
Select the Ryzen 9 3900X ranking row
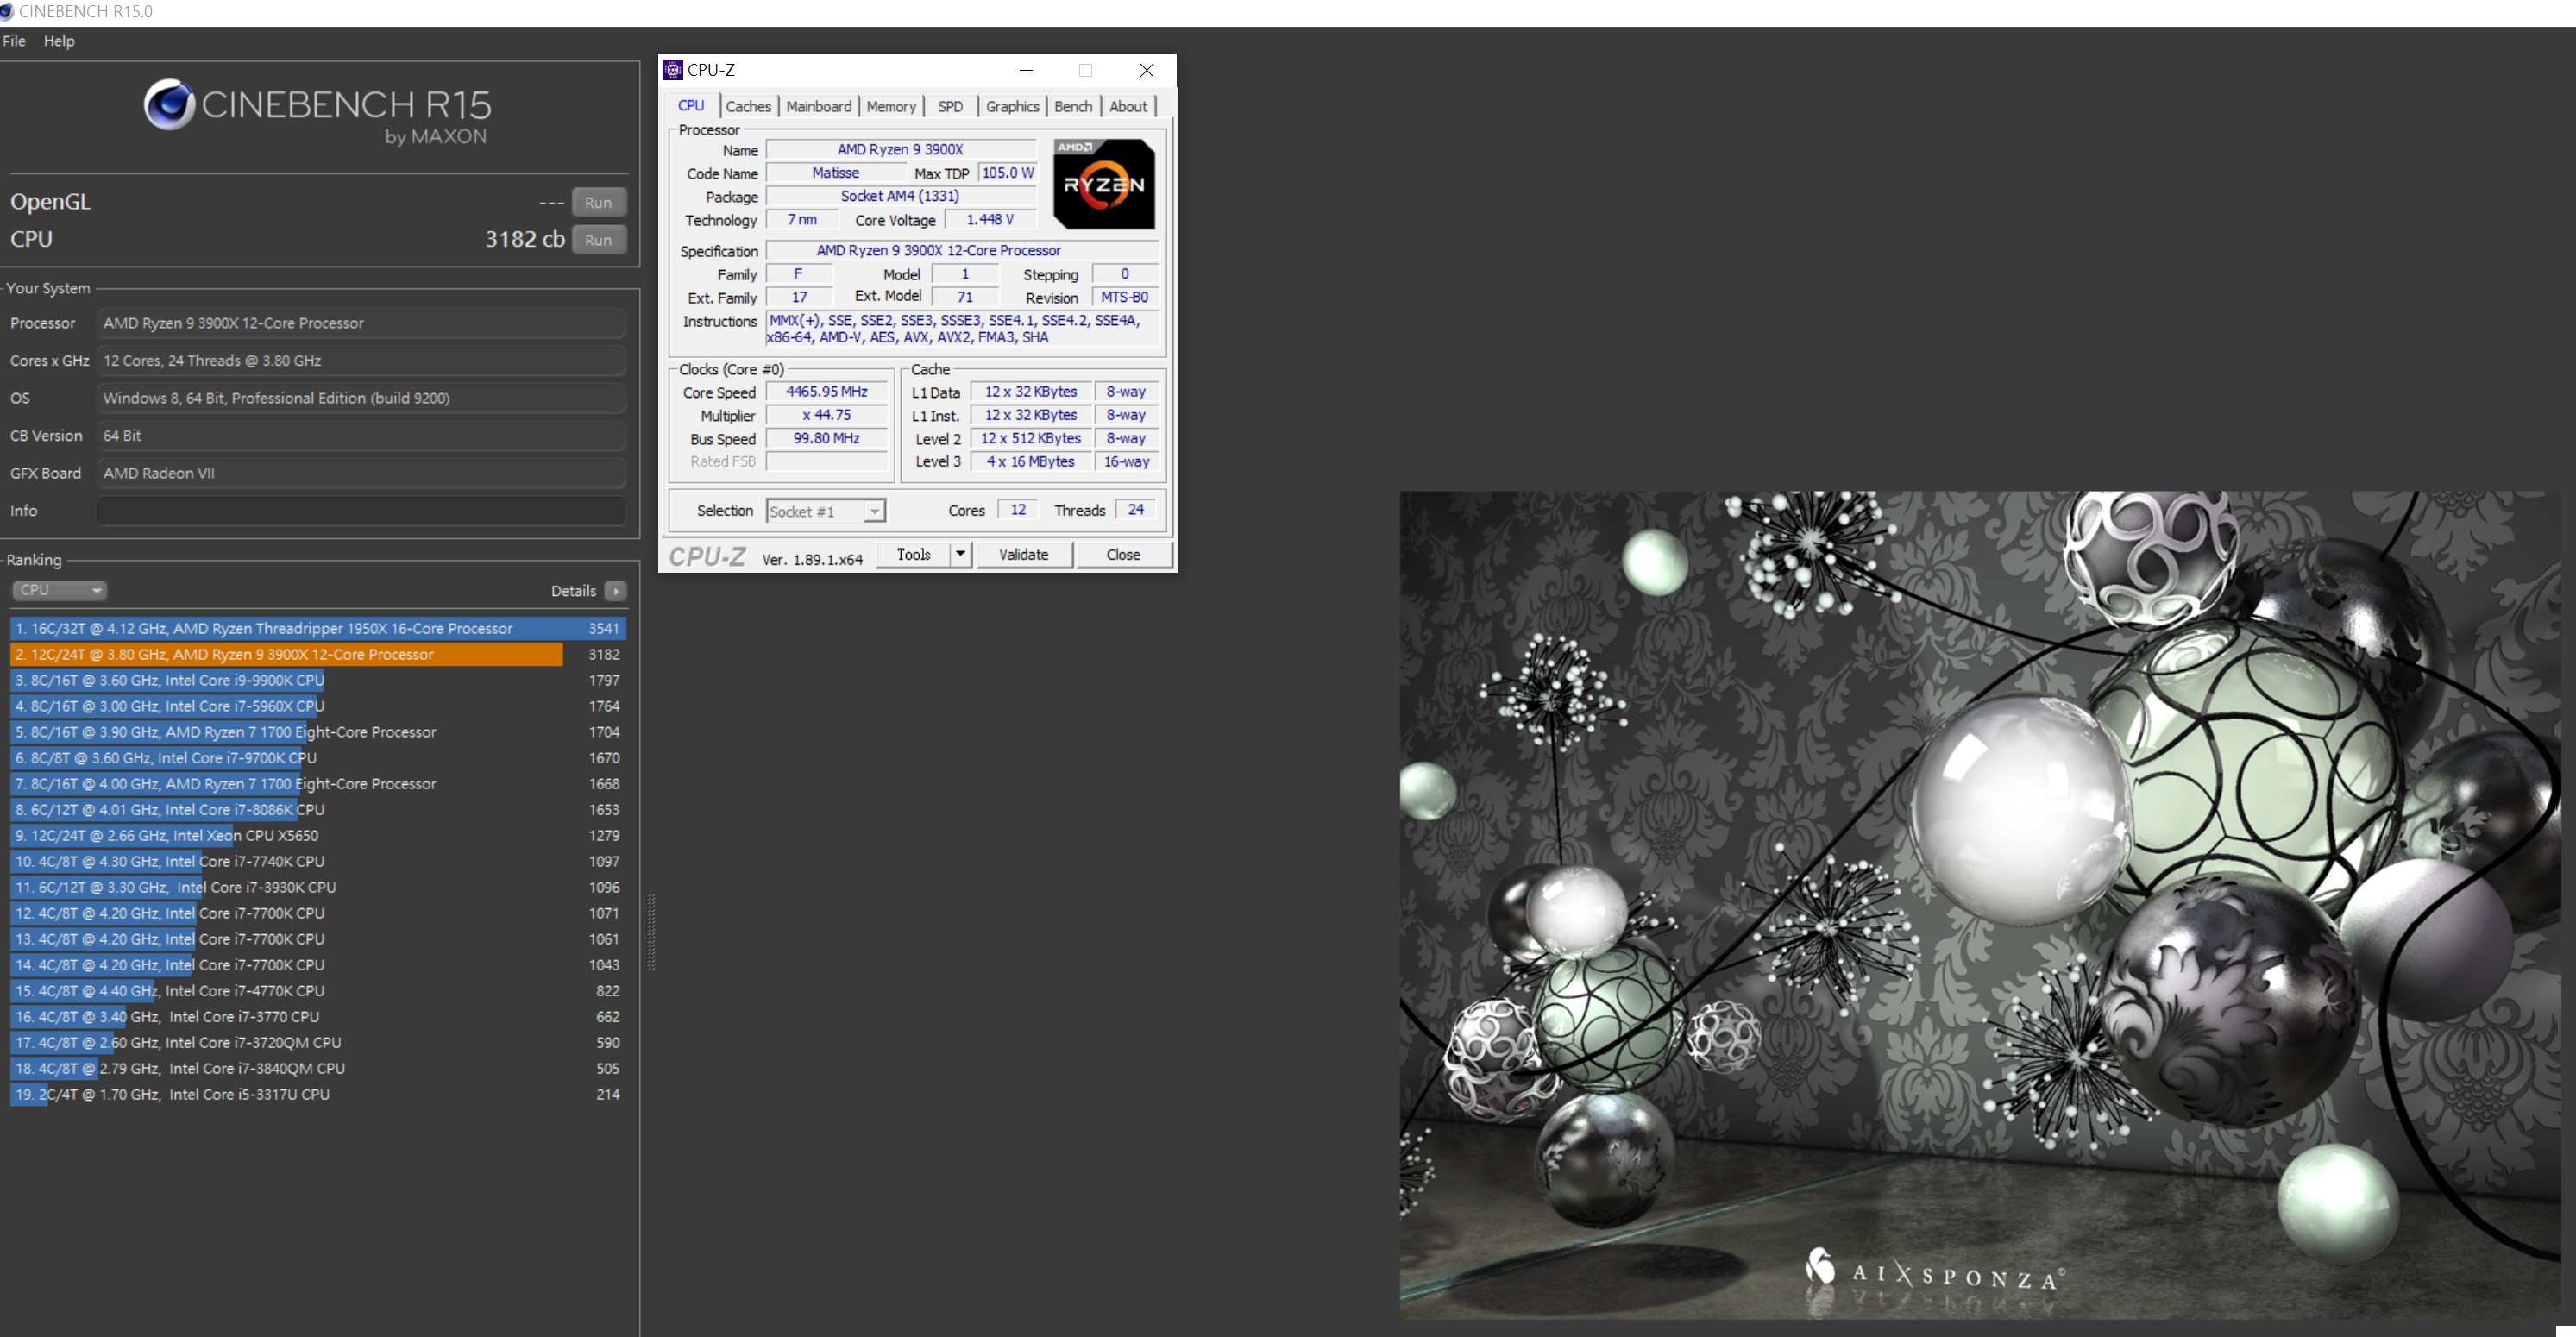tap(318, 654)
